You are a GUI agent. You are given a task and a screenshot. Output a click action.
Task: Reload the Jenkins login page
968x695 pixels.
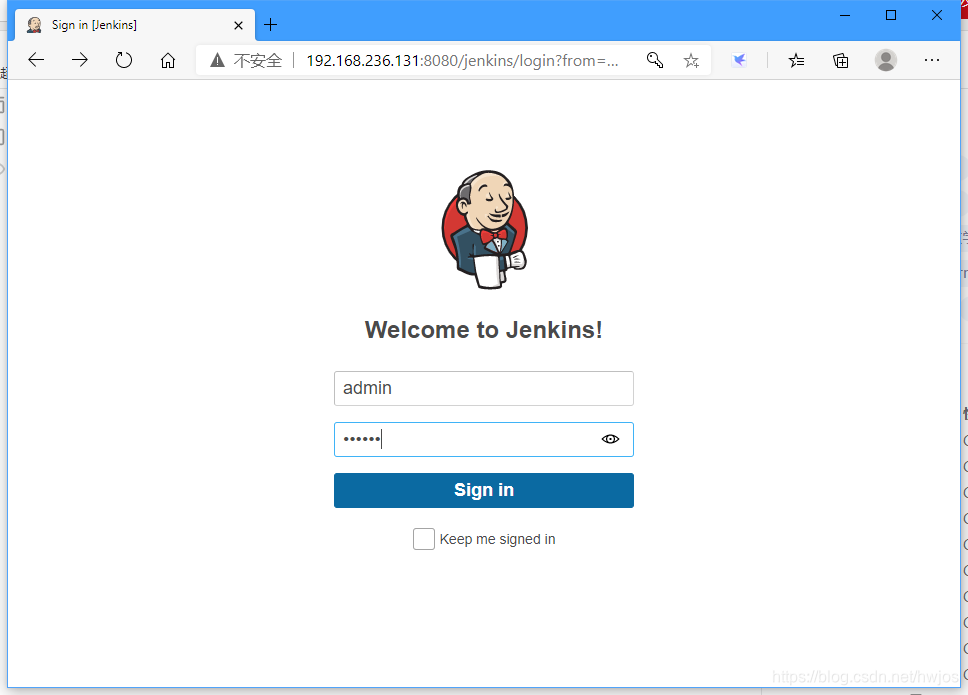(124, 60)
